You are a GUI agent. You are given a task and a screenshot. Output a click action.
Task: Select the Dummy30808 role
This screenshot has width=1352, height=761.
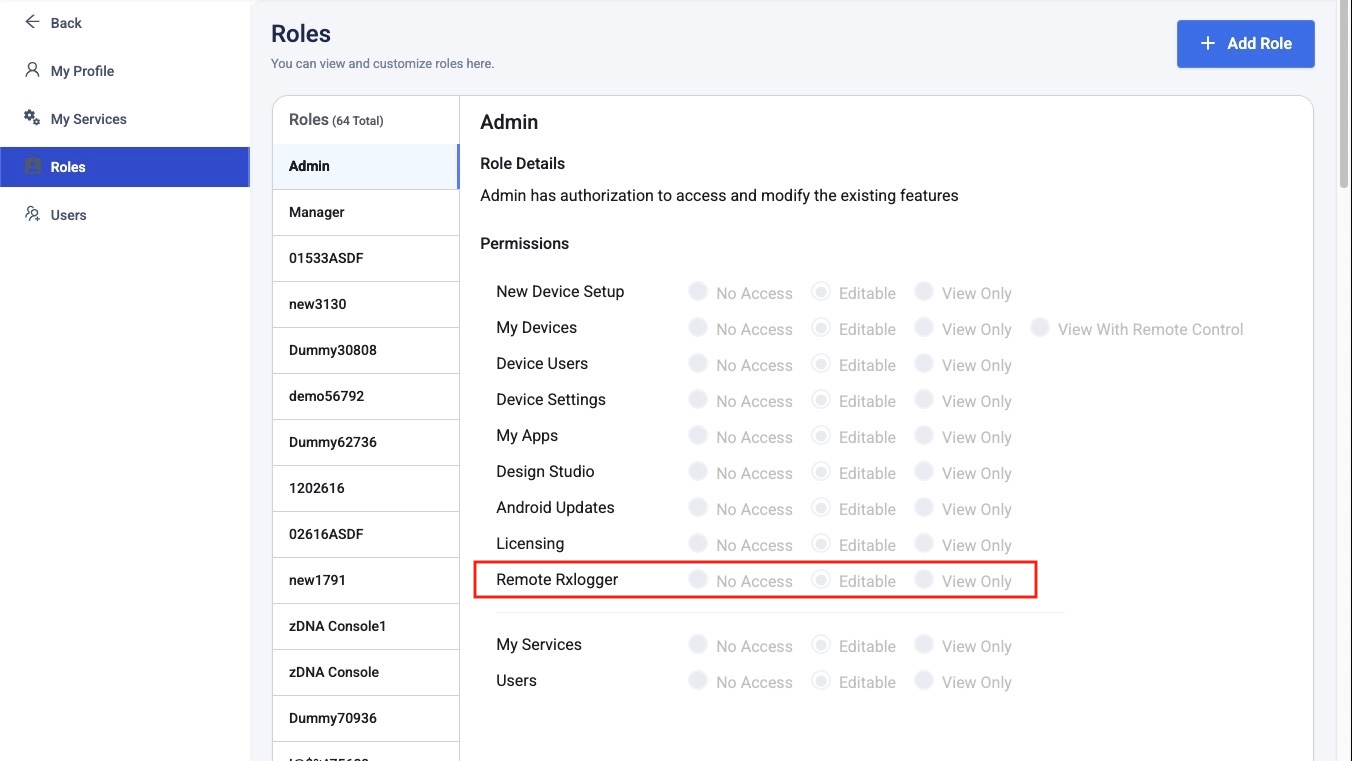pyautogui.click(x=332, y=350)
